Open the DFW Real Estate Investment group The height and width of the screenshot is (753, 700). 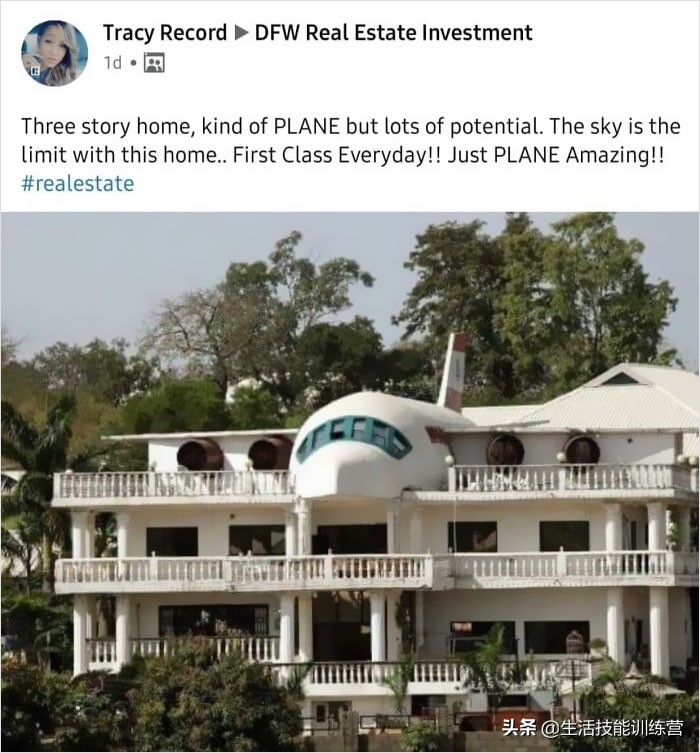tap(393, 33)
